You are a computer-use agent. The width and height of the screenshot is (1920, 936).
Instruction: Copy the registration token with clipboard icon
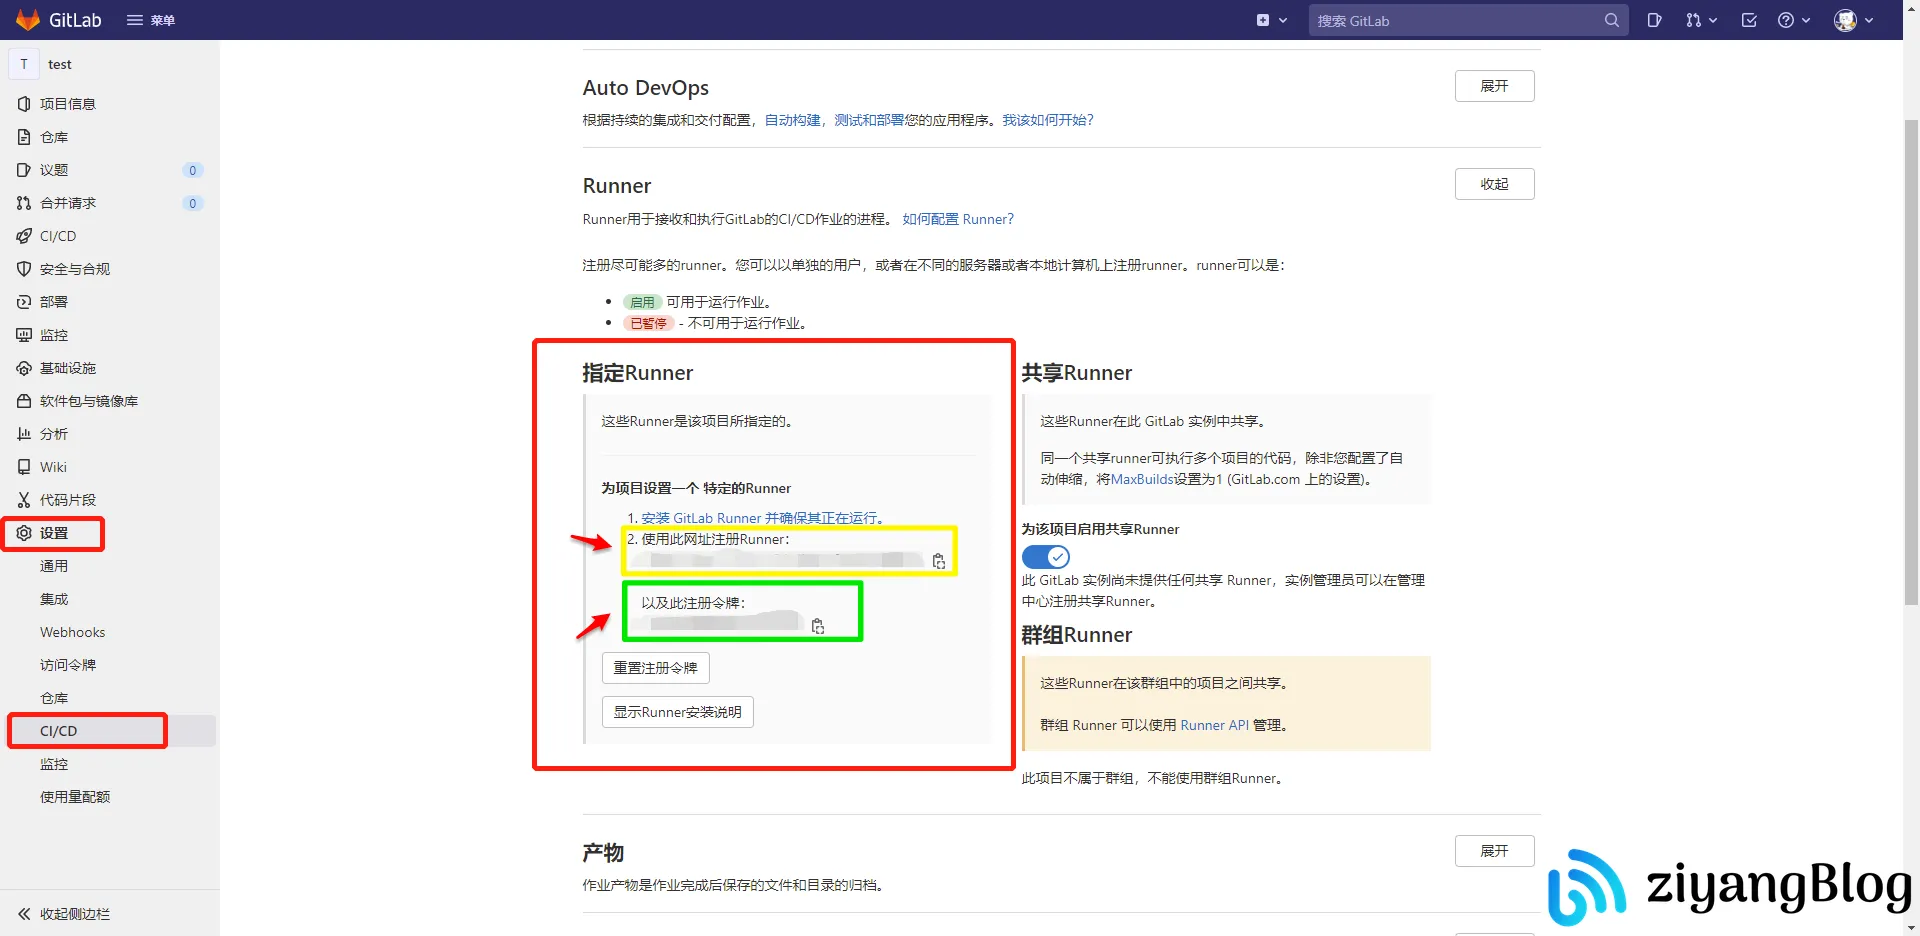pyautogui.click(x=819, y=625)
